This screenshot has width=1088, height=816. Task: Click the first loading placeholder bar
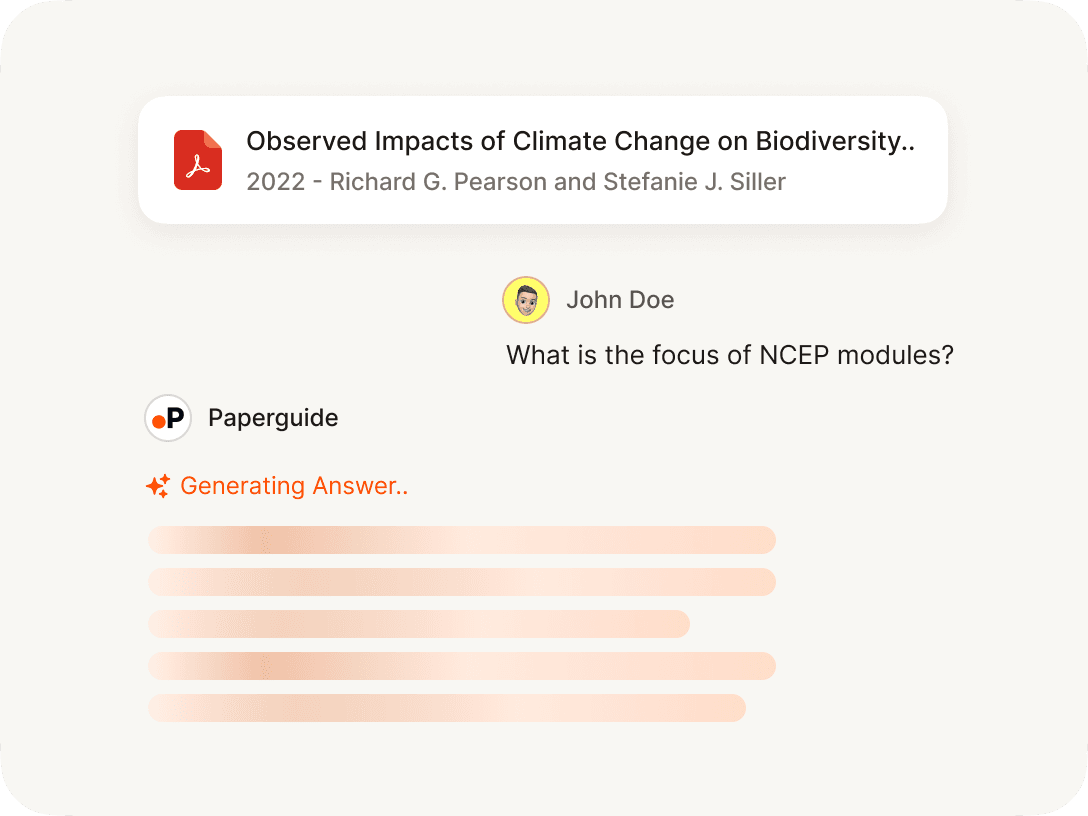pyautogui.click(x=462, y=540)
